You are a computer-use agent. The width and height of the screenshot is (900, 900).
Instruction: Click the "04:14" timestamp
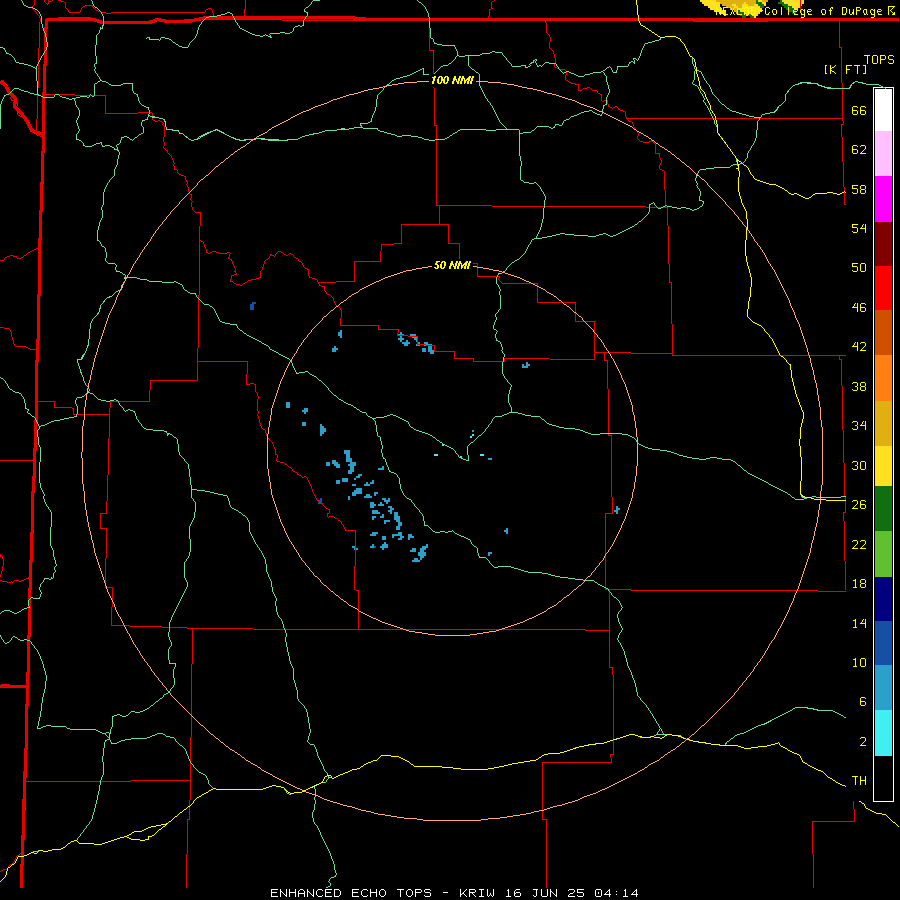[x=616, y=893]
